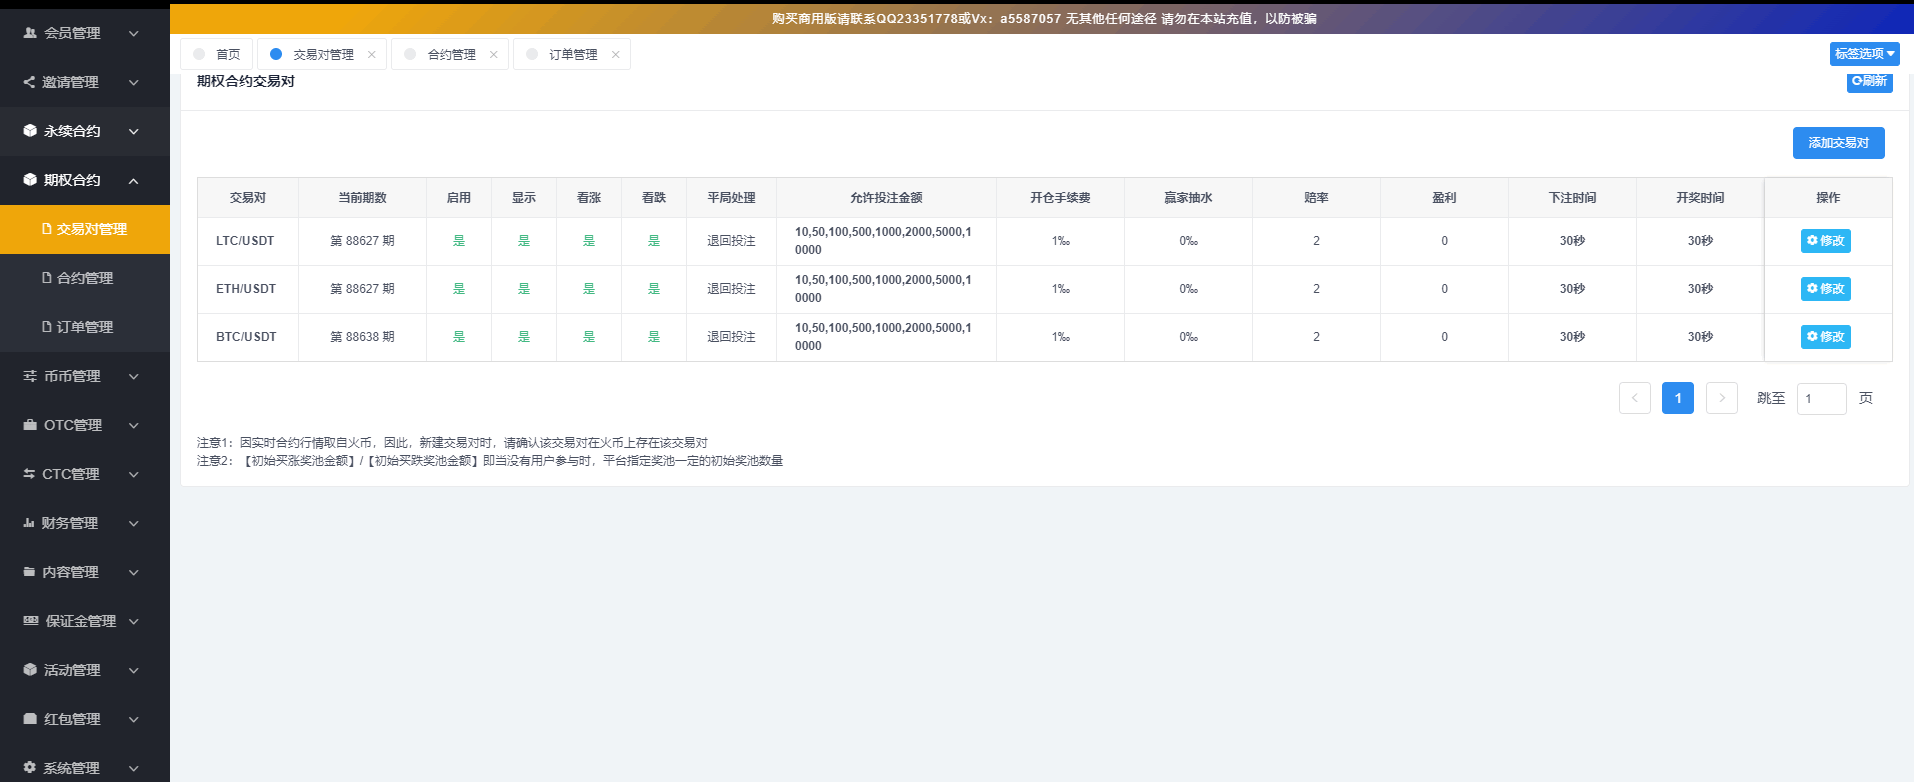Click the 财务管理 chart icon
The height and width of the screenshot is (782, 1914).
(x=29, y=523)
